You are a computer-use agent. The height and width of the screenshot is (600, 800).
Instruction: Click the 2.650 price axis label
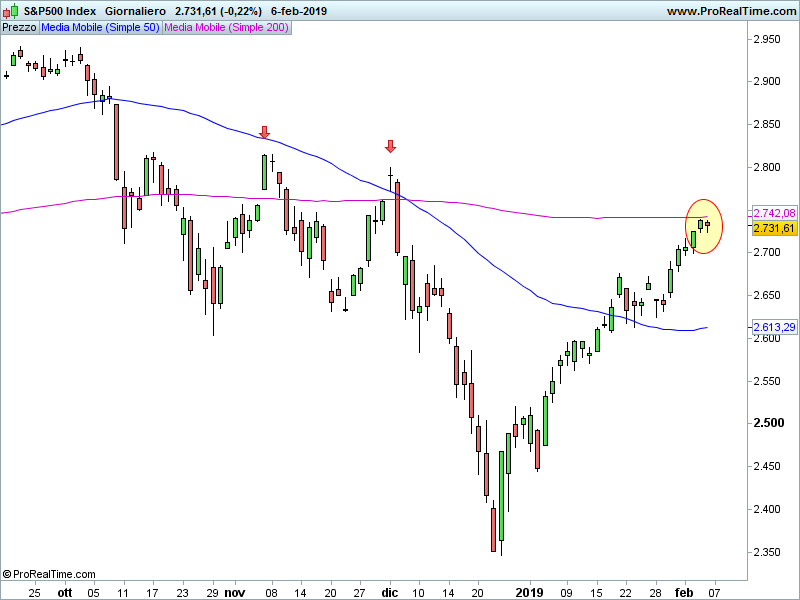767,295
